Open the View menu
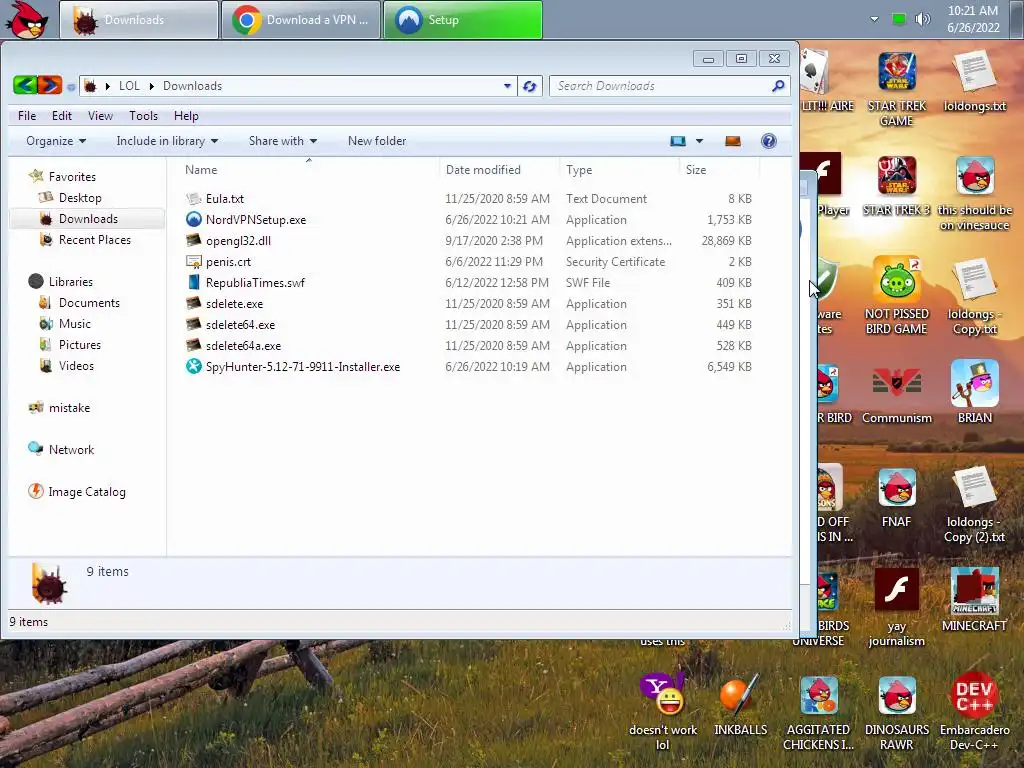Image resolution: width=1024 pixels, height=768 pixels. click(x=100, y=116)
